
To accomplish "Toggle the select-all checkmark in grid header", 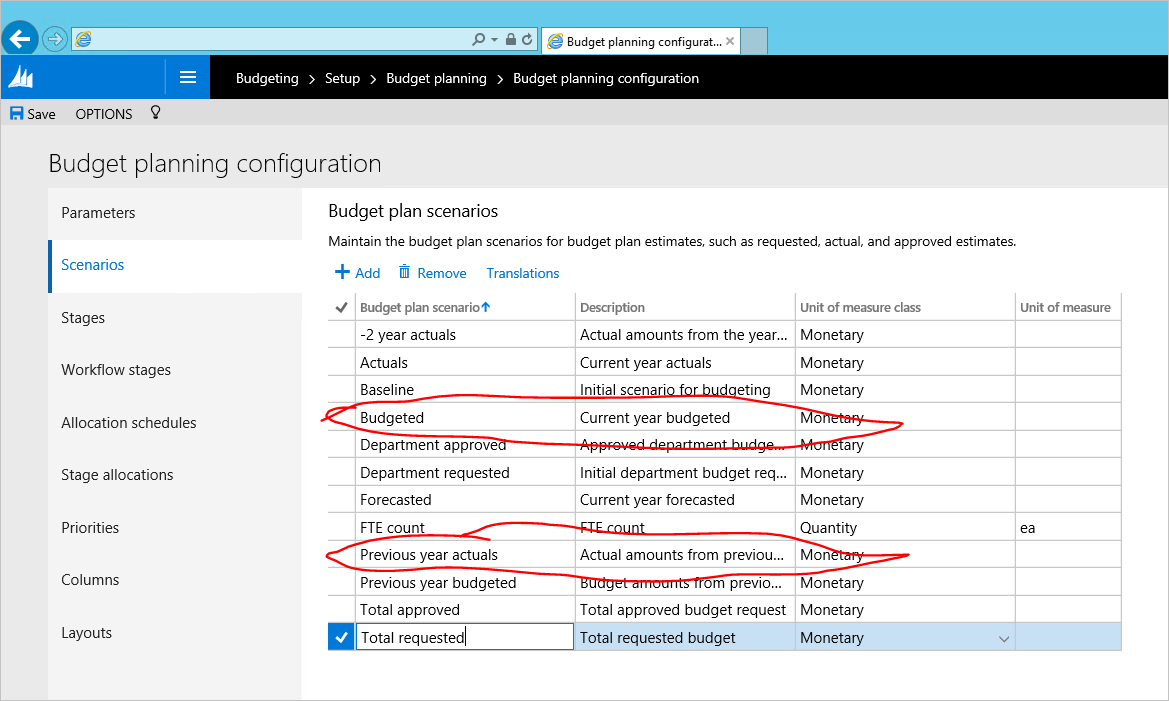I will (x=341, y=307).
